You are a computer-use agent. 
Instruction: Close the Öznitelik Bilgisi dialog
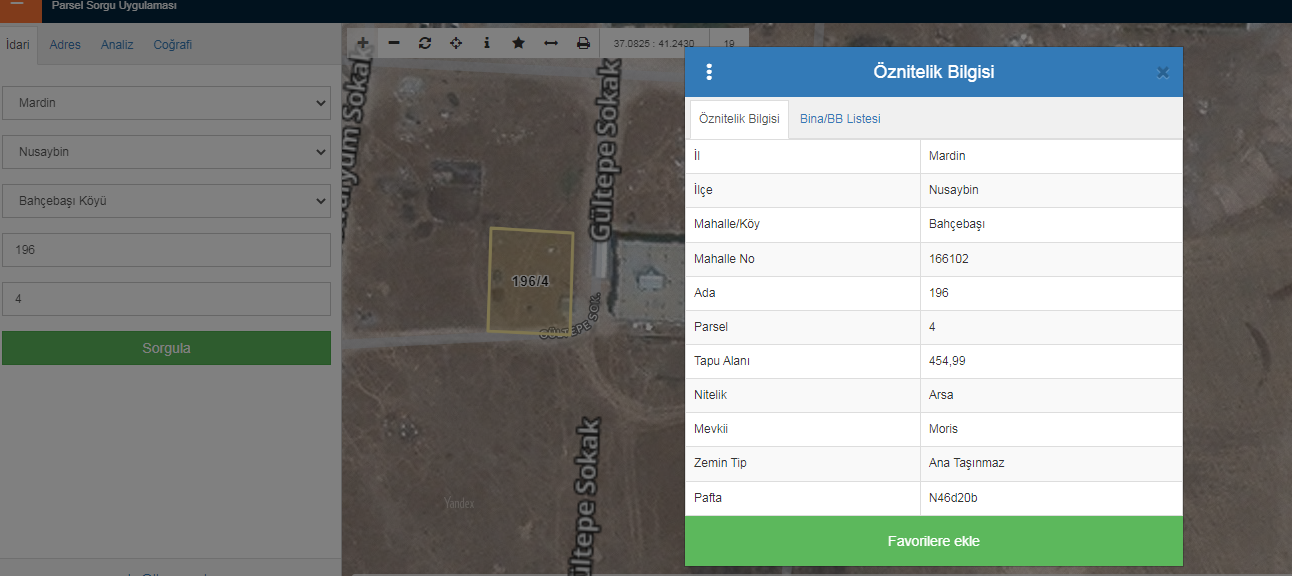[1162, 72]
